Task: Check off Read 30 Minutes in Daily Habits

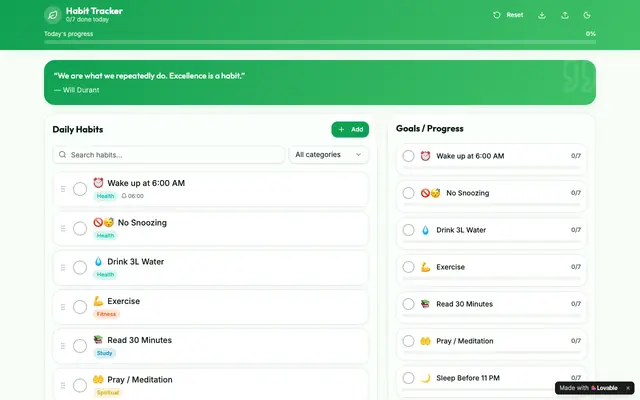Action: pos(80,346)
